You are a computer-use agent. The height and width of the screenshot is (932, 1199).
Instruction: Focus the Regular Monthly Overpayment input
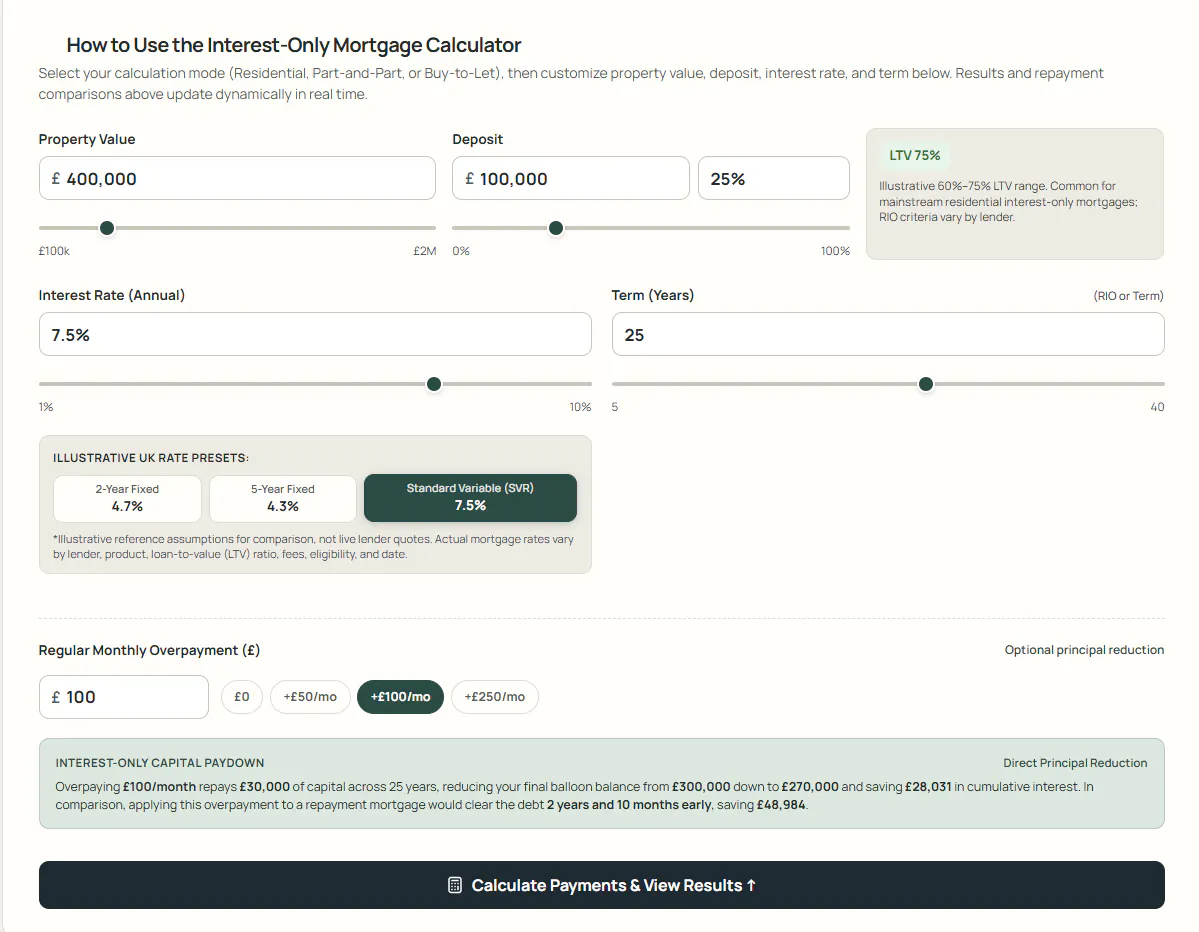pos(124,697)
